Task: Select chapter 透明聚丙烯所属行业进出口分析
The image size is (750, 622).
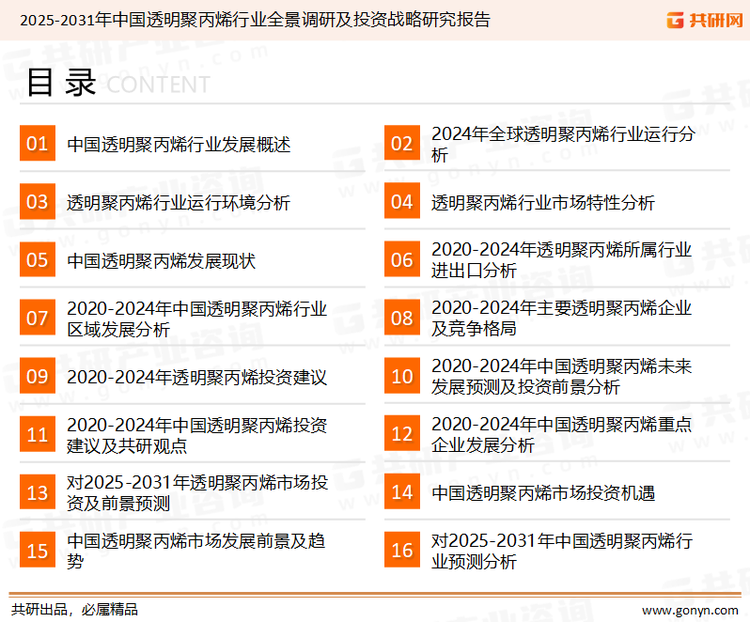Action: pyautogui.click(x=562, y=260)
